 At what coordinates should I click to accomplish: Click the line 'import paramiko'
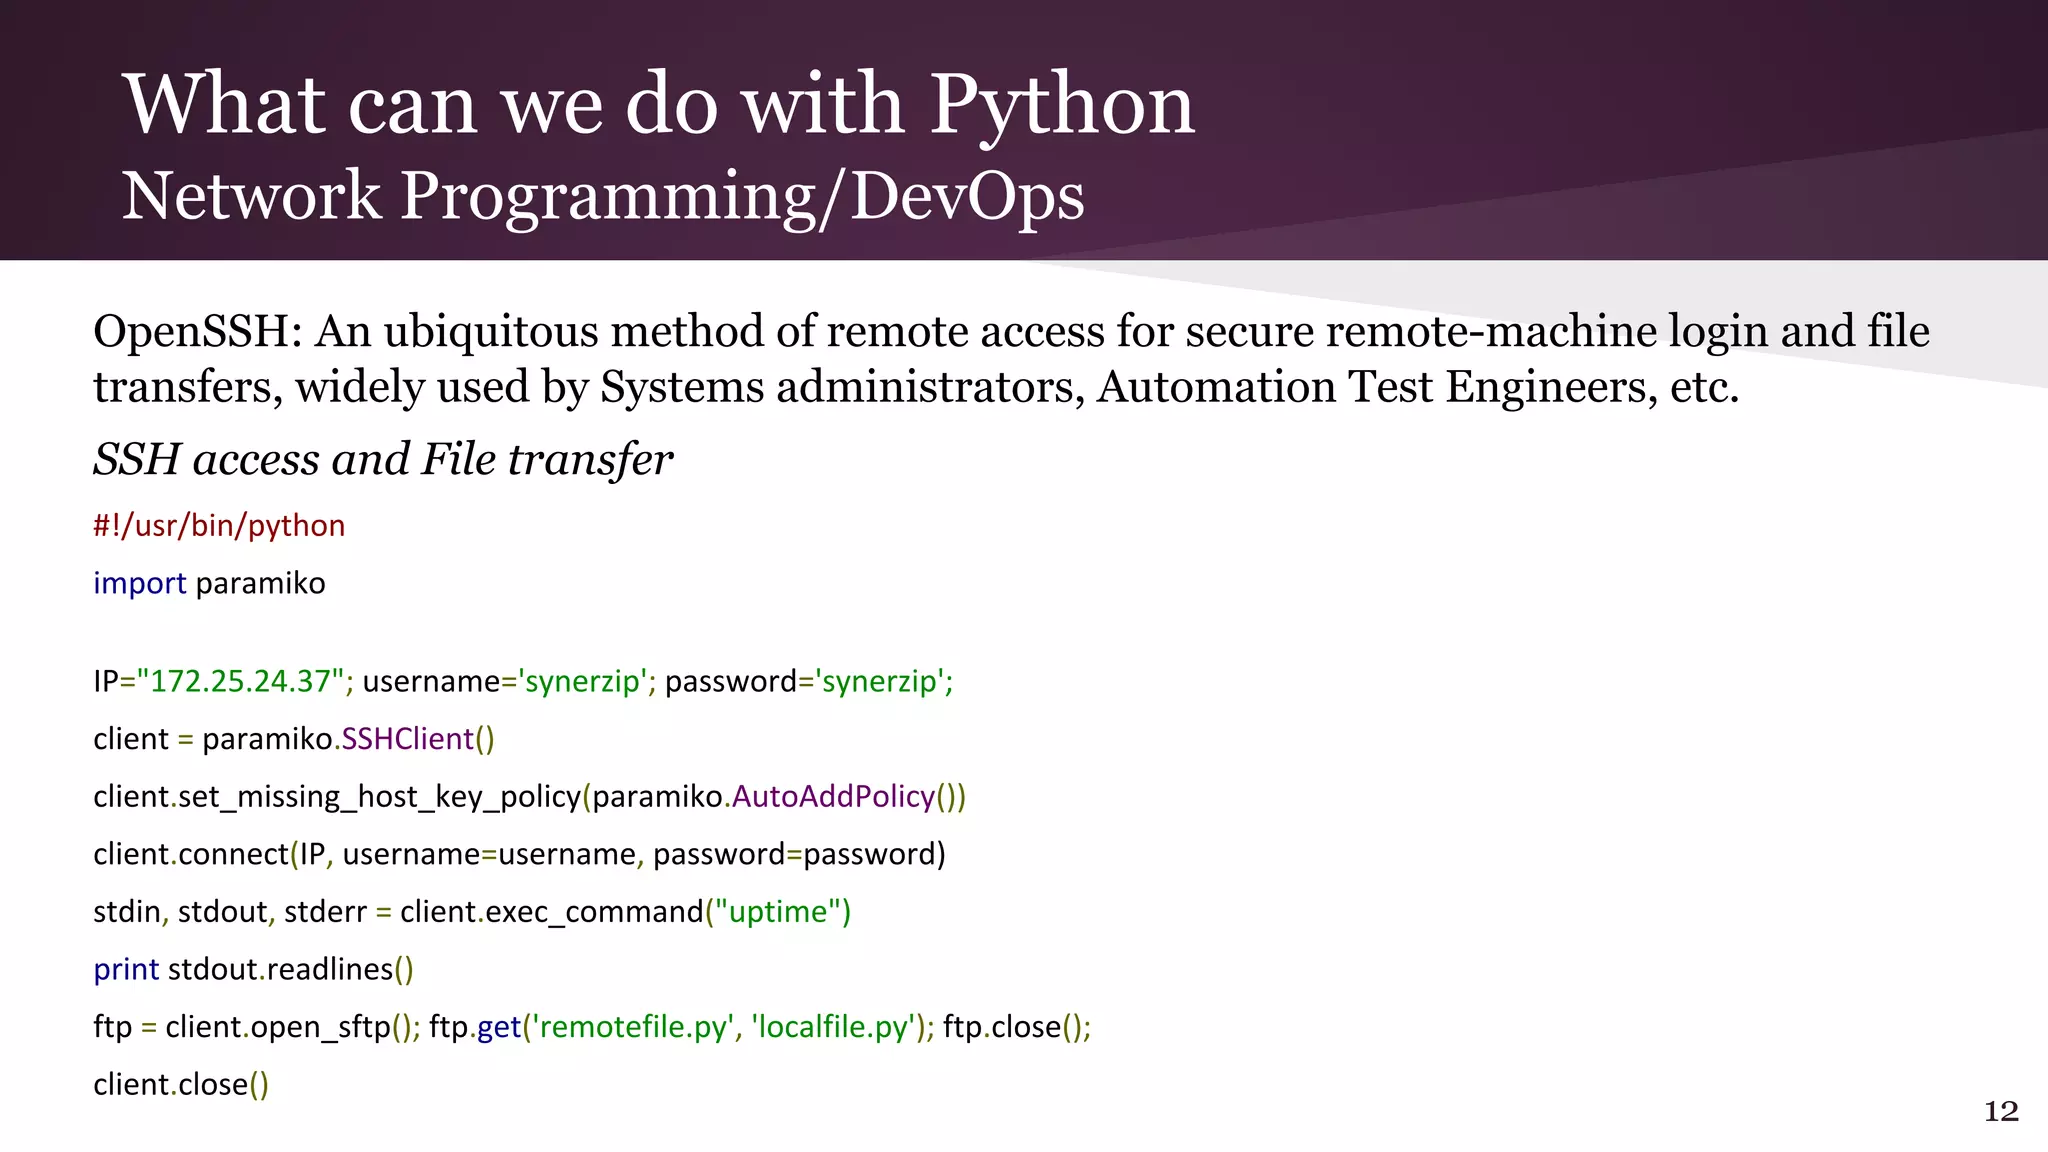click(209, 583)
